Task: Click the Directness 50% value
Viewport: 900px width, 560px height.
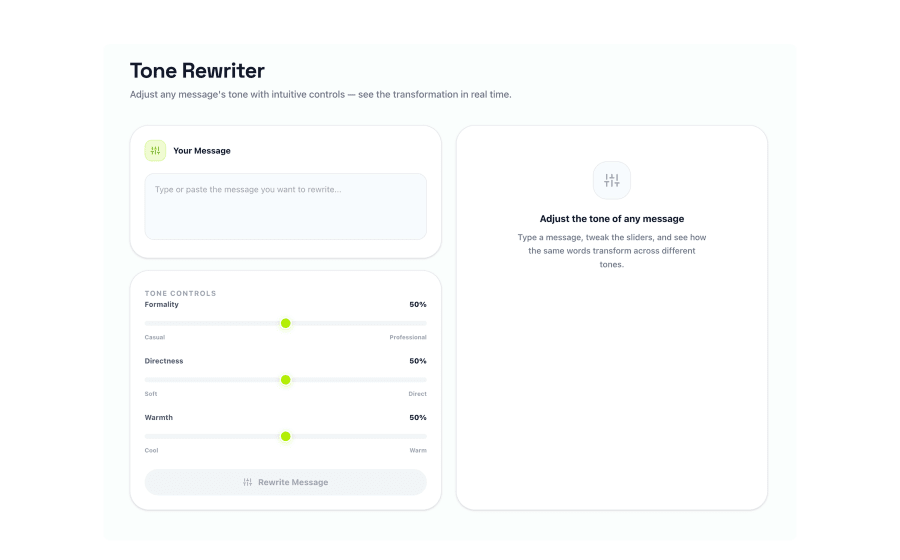Action: click(418, 361)
